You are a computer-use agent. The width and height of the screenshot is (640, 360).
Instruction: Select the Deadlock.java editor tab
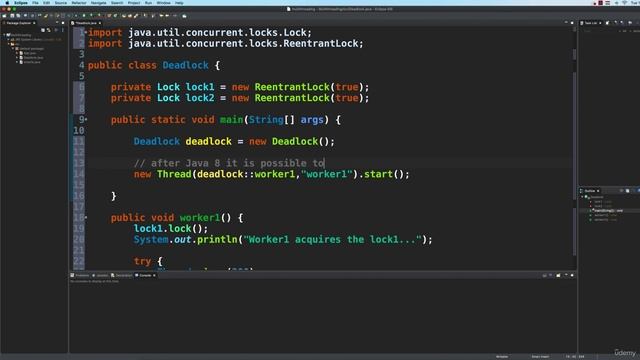pos(86,23)
